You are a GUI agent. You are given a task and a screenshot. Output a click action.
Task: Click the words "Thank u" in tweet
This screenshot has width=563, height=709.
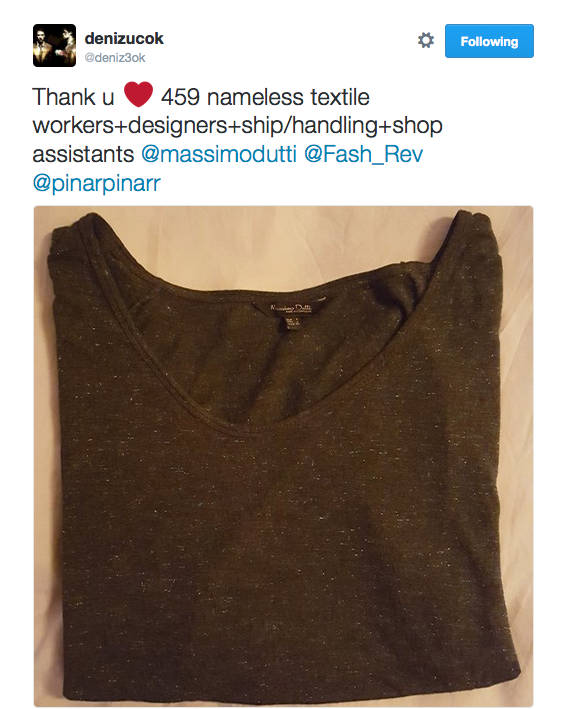pyautogui.click(x=73, y=97)
